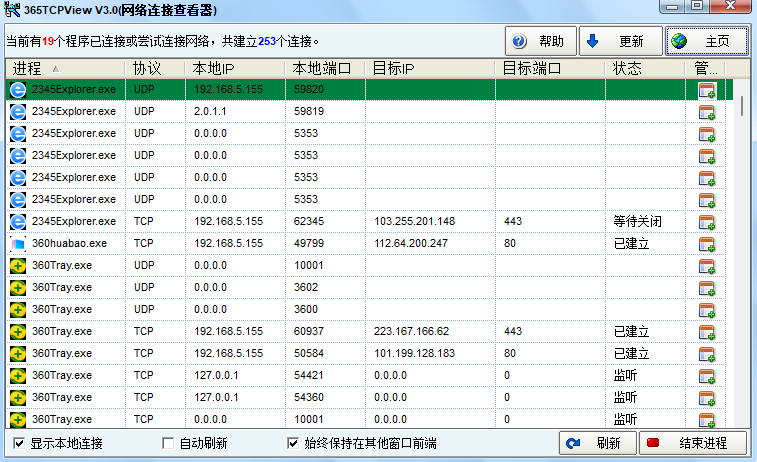Click 360huabao.exe process icon
Screen dimensions: 757x462
click(x=18, y=244)
